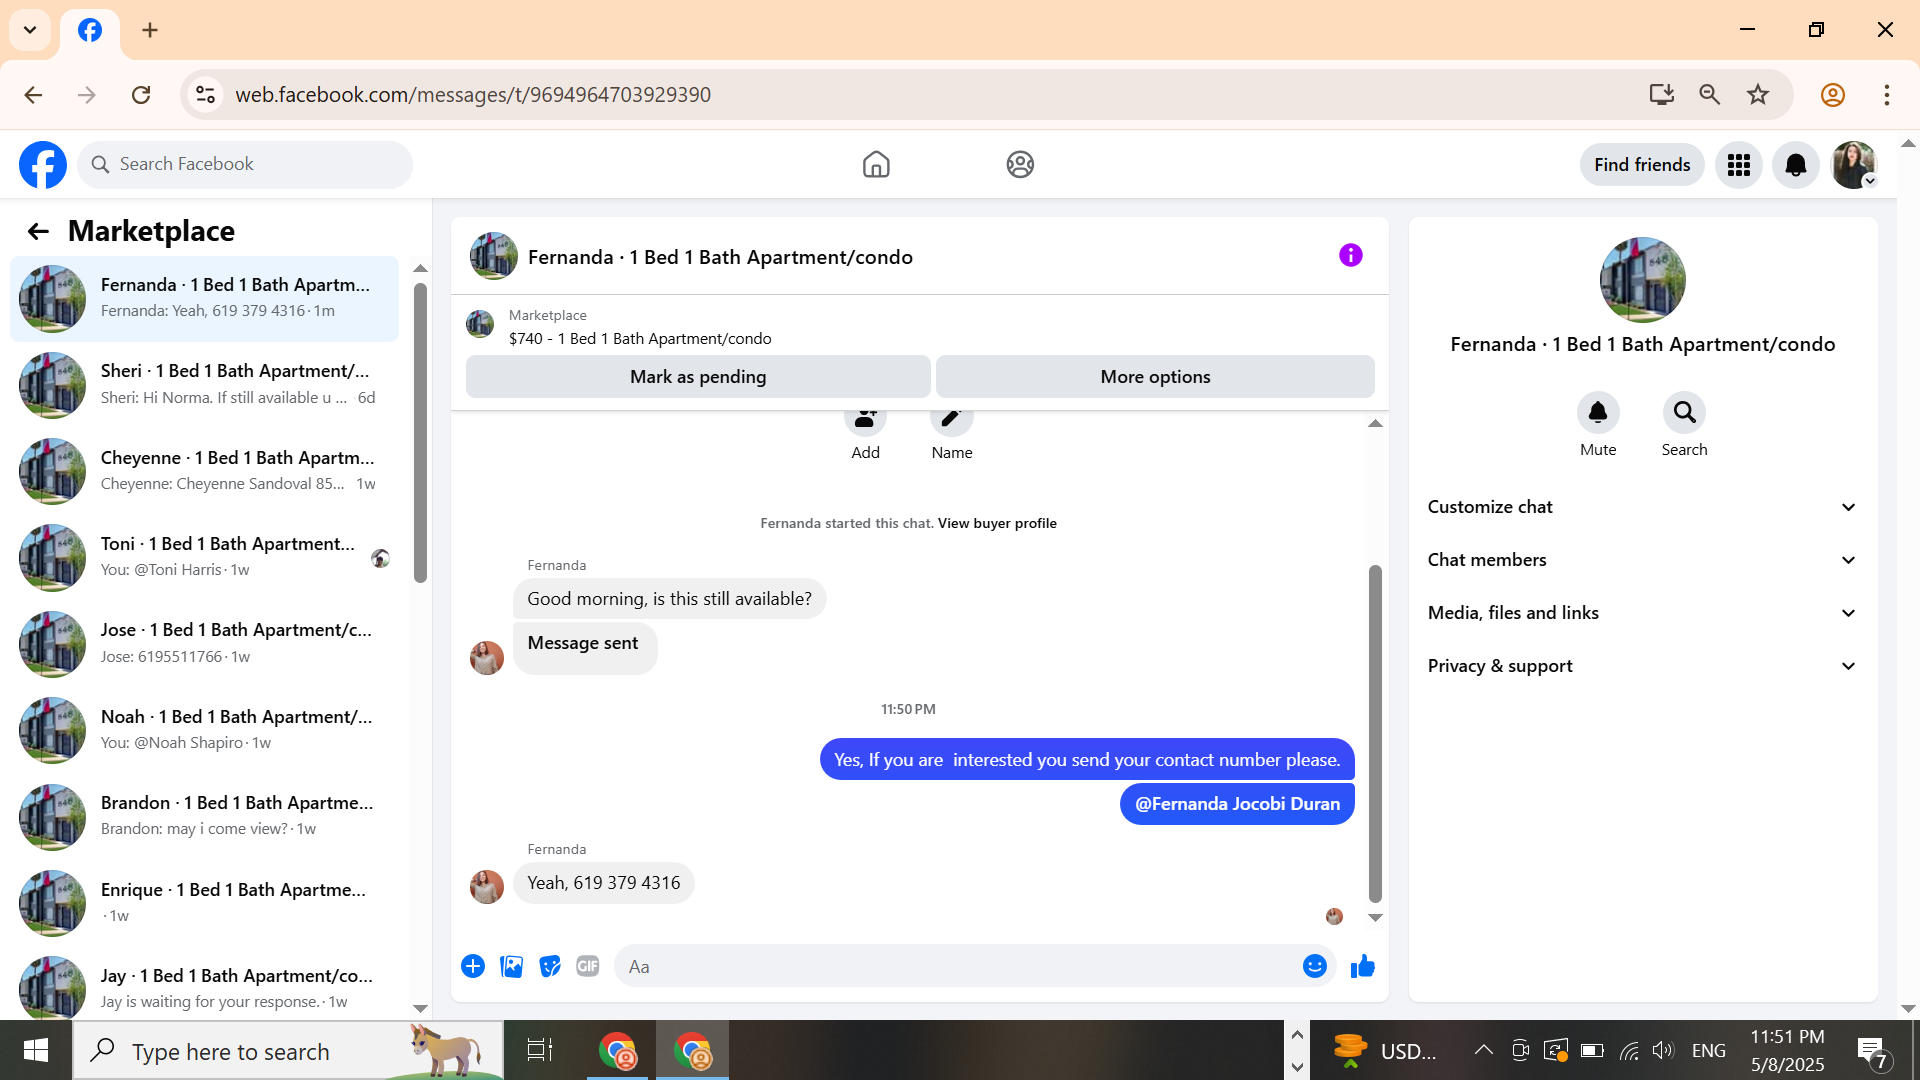
Task: Expand Privacy & support section
Action: point(1643,666)
